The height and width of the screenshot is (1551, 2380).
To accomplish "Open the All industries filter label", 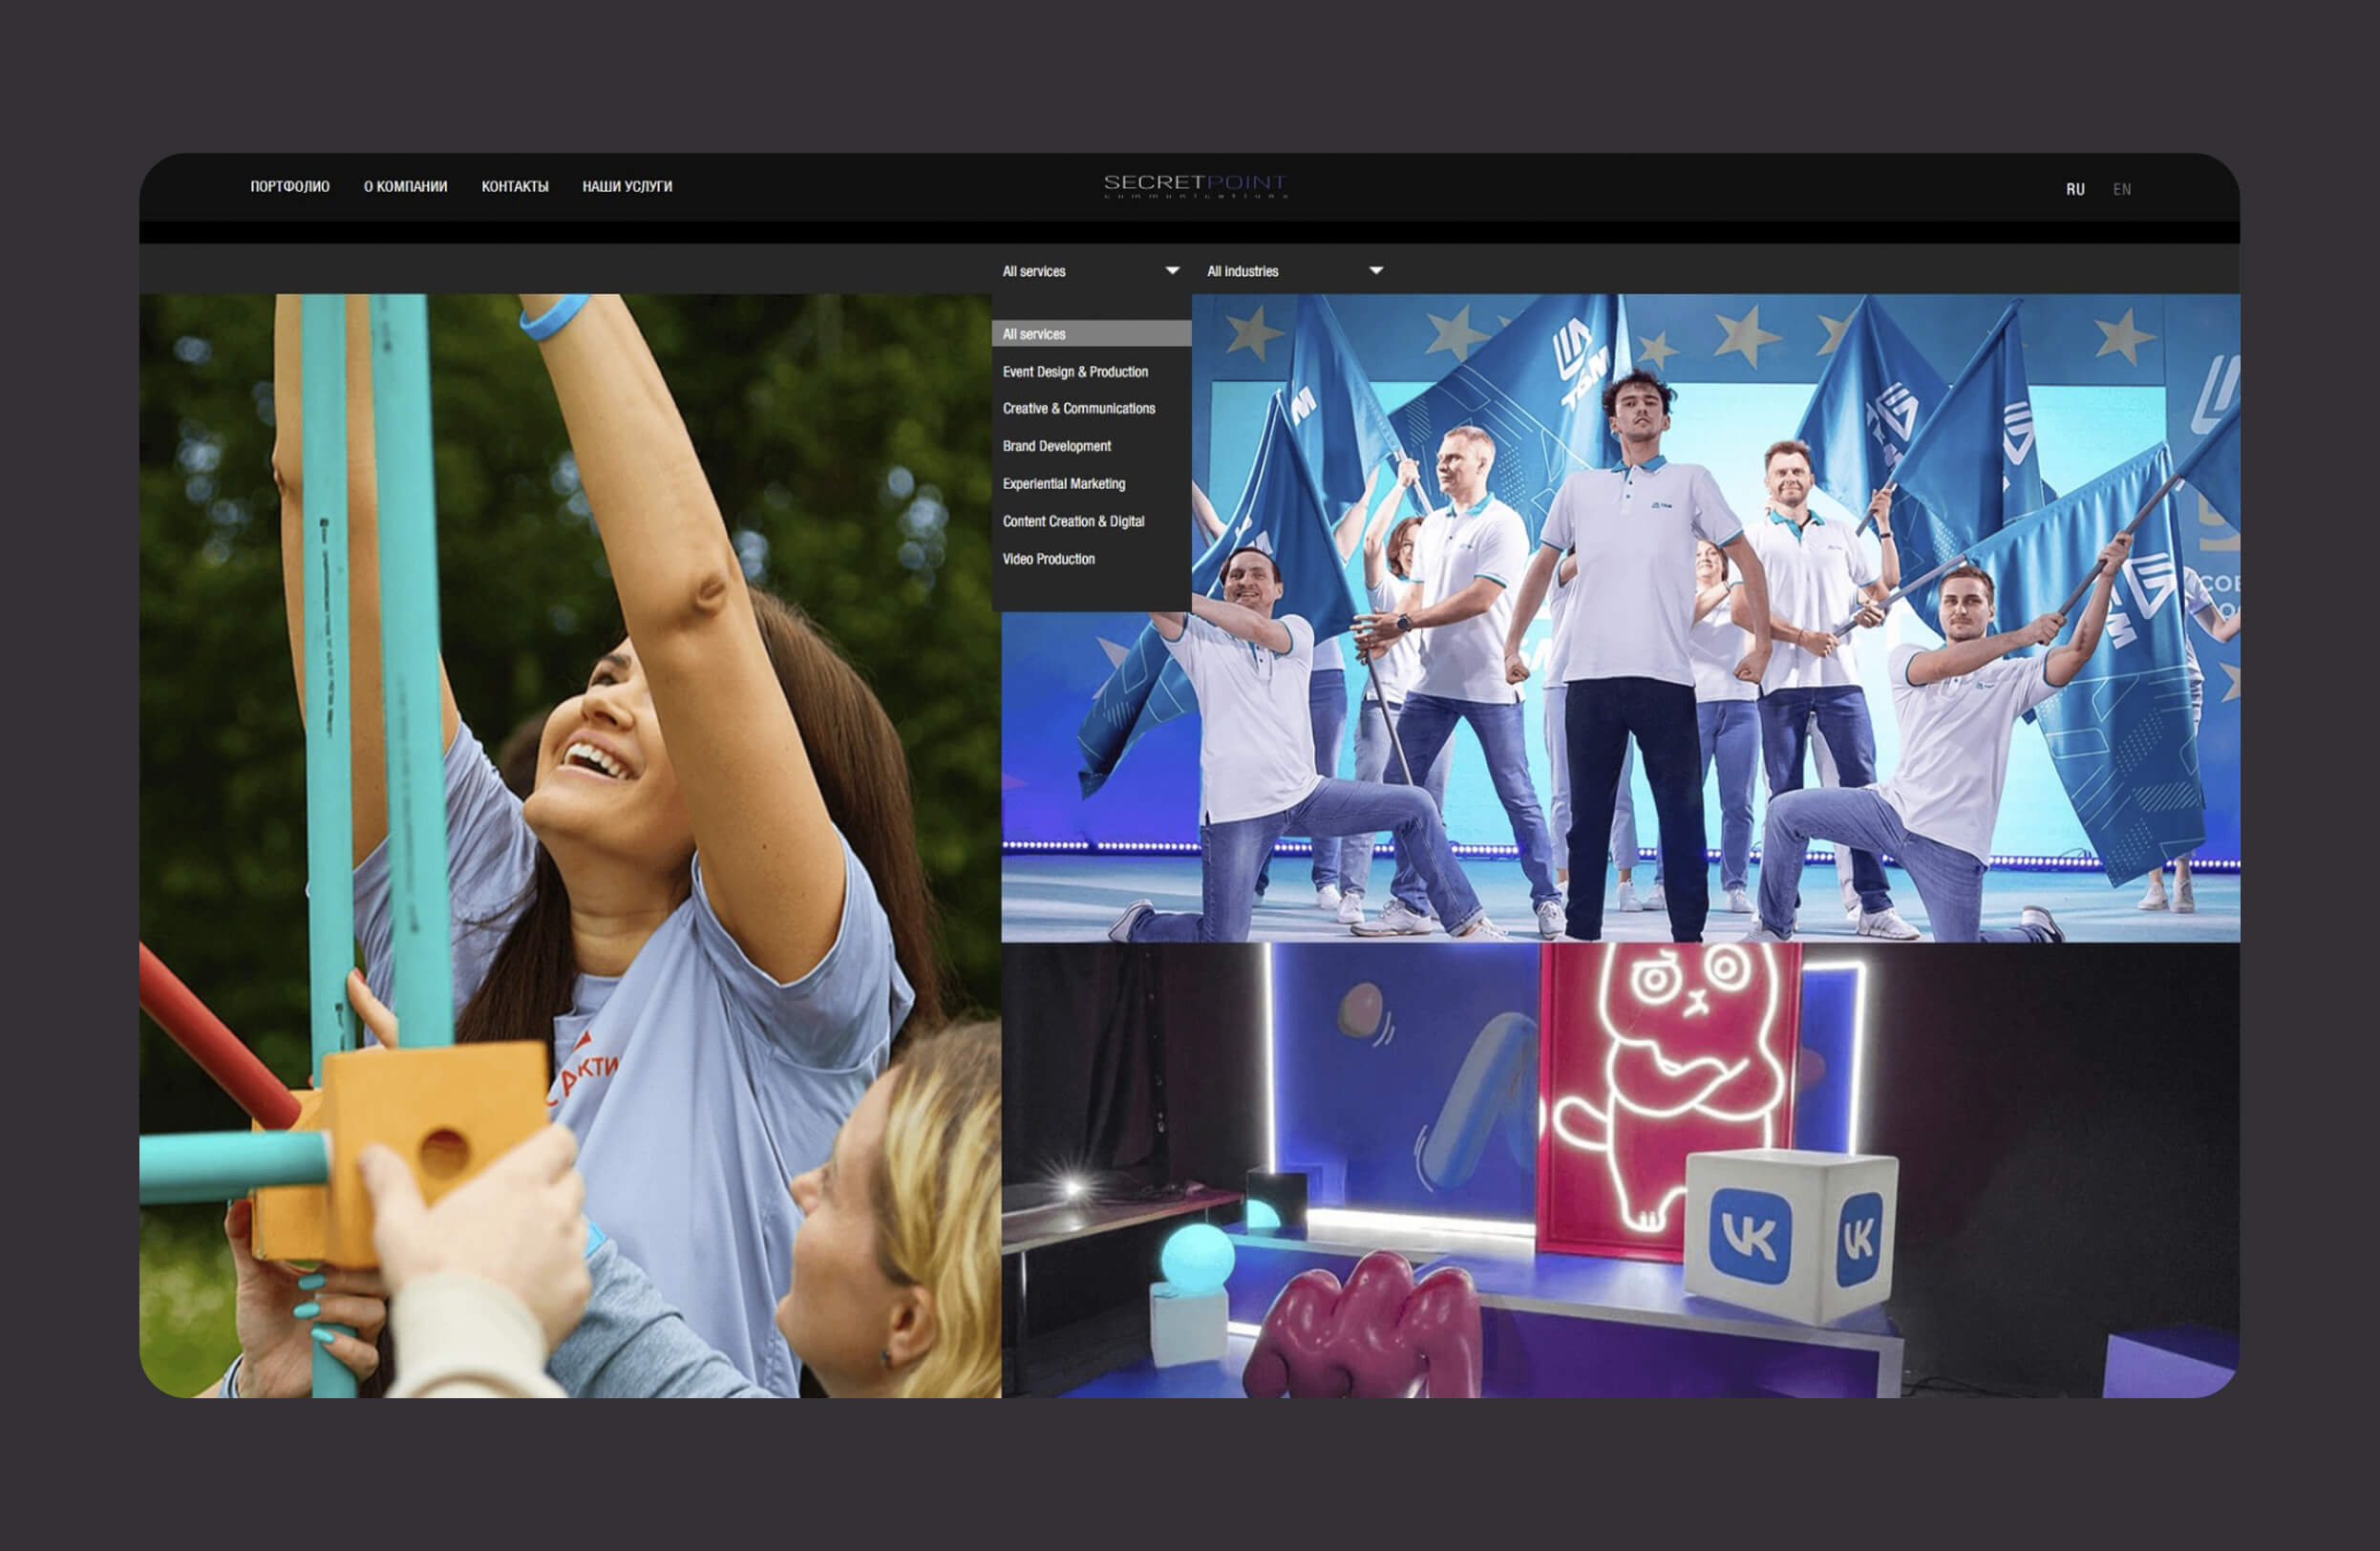I will (x=1242, y=271).
